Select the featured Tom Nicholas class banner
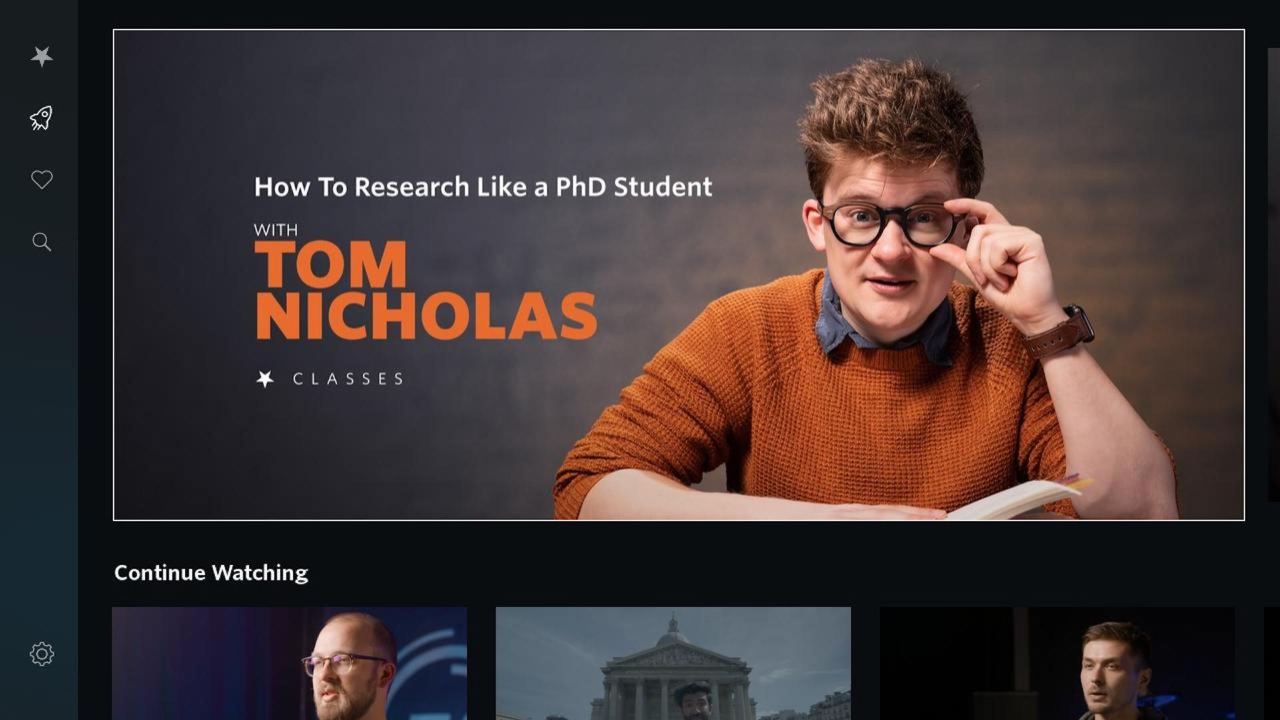1280x720 pixels. point(679,275)
